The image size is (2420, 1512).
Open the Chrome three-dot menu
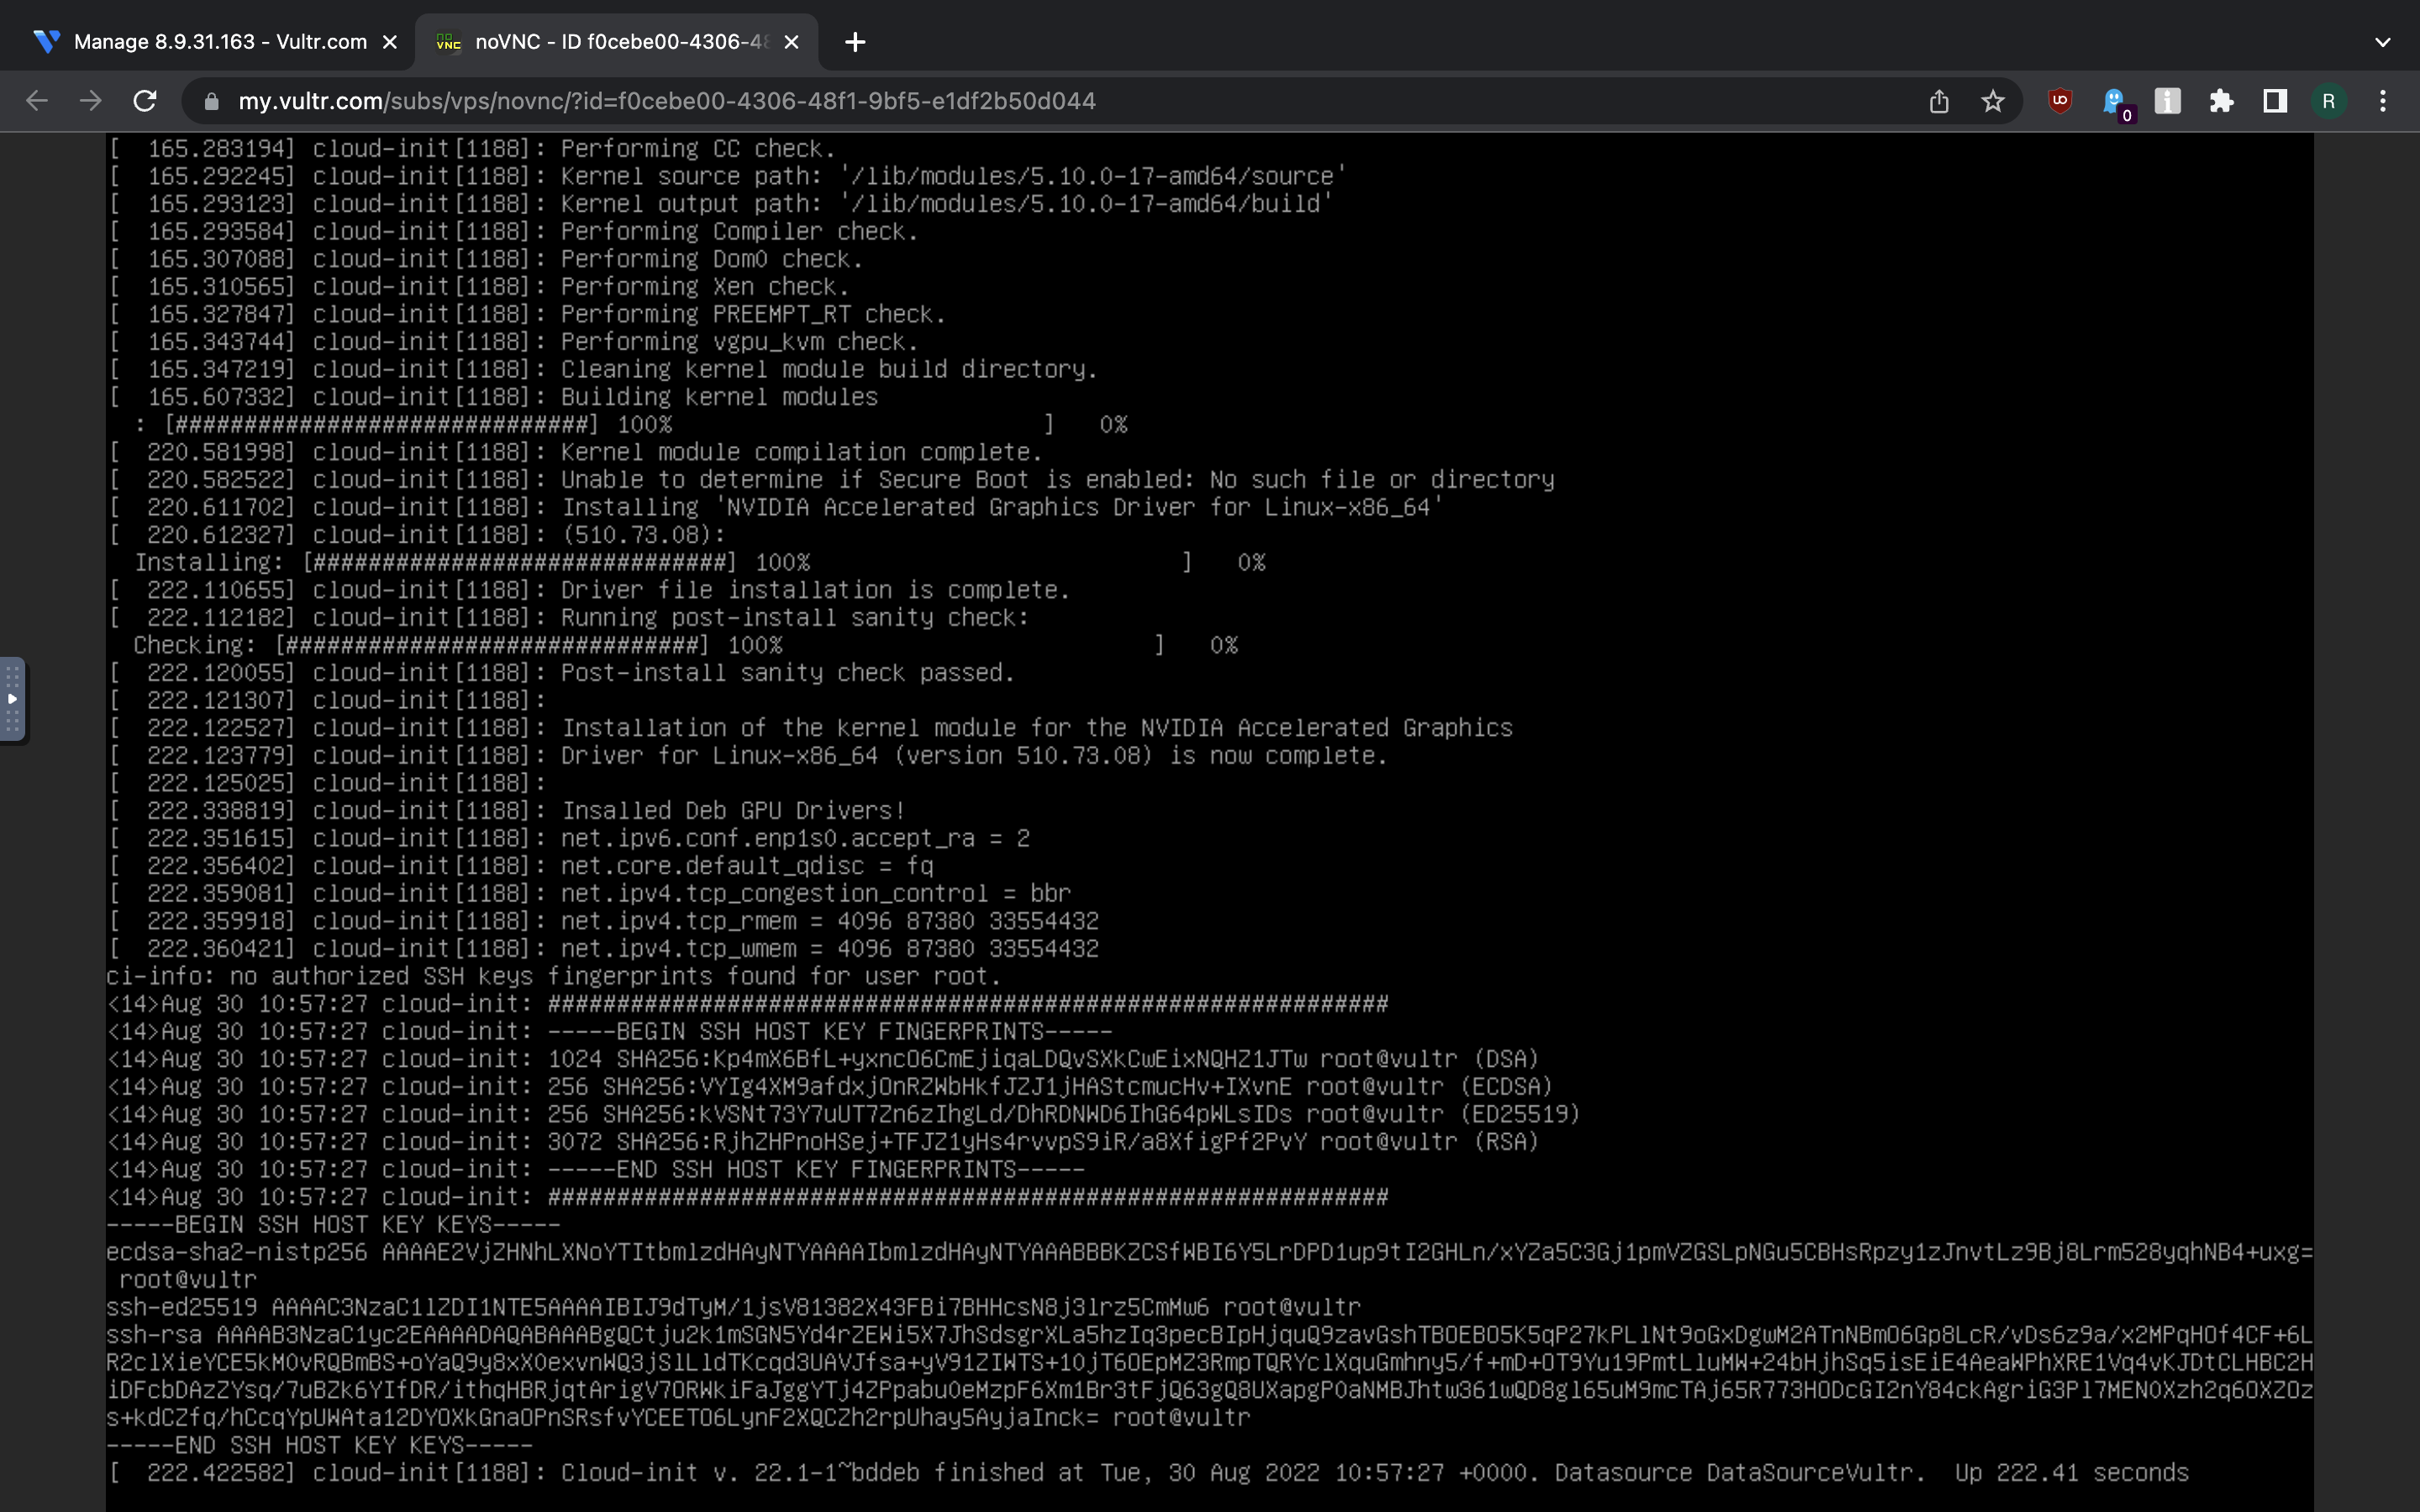(2383, 101)
